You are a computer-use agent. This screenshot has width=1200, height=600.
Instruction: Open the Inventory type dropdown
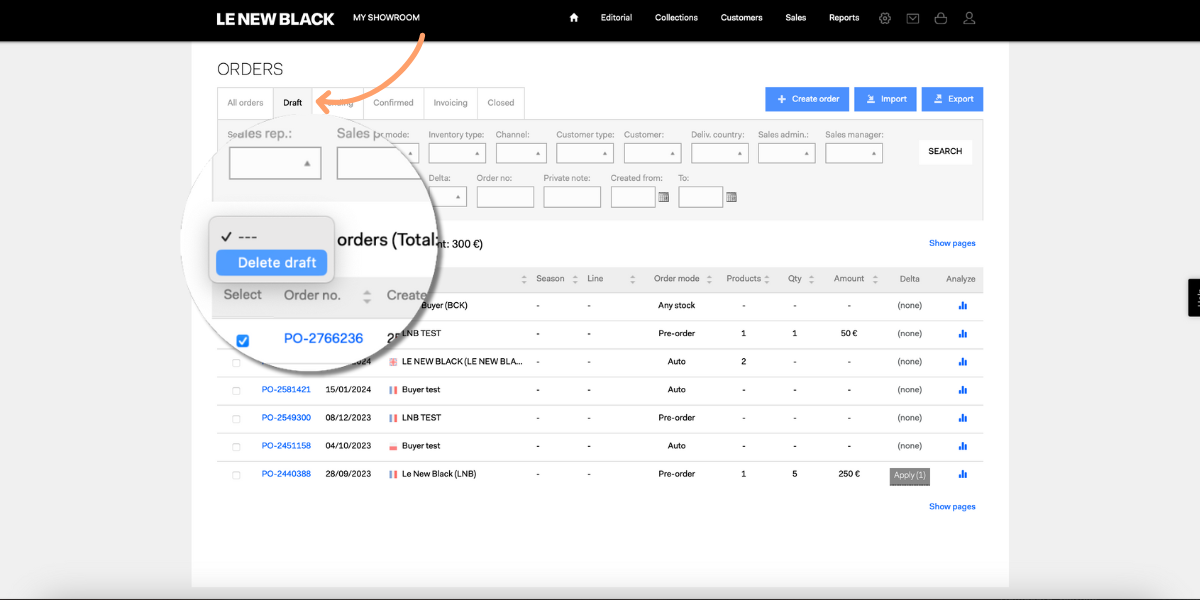457,153
